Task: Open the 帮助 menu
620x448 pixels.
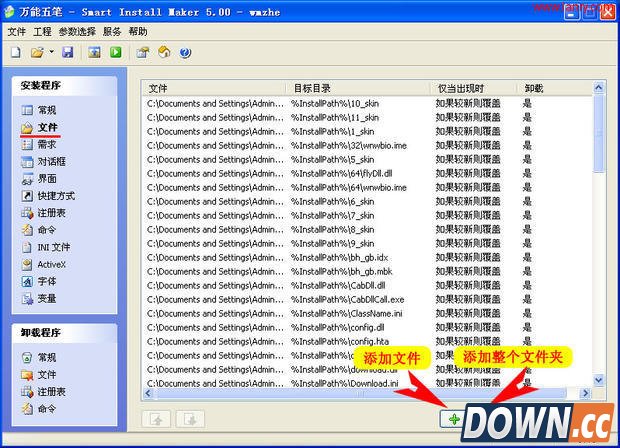Action: [138, 32]
